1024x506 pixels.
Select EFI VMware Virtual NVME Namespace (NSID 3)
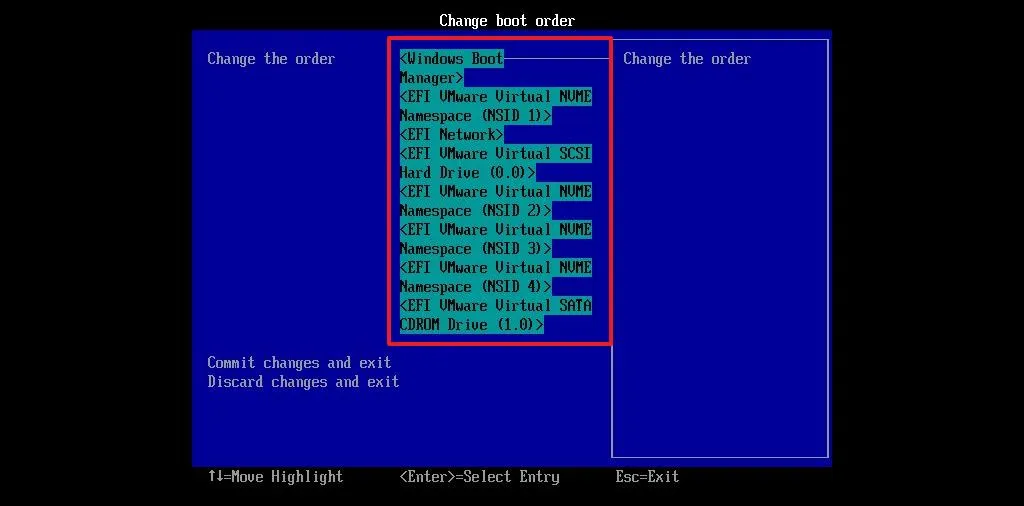coord(496,239)
